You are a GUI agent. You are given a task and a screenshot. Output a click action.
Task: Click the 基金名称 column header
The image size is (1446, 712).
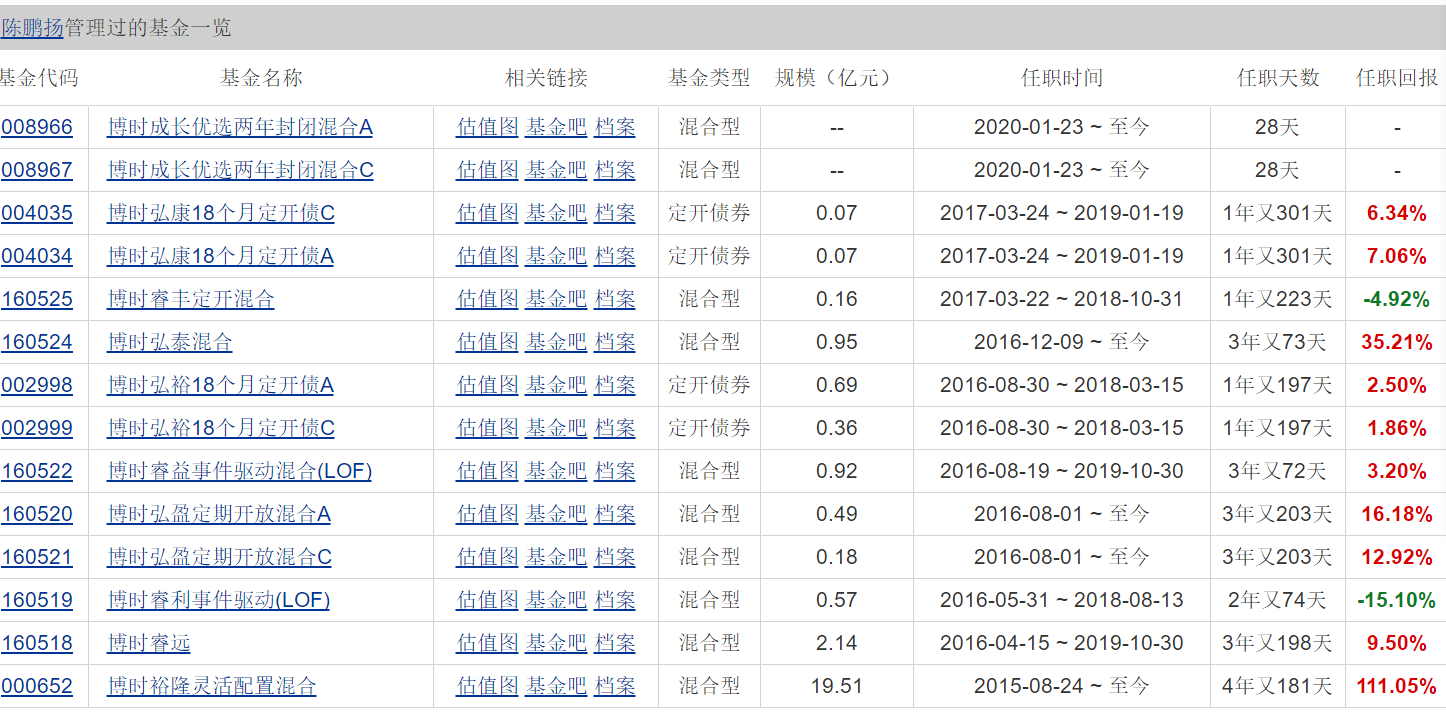(x=261, y=78)
